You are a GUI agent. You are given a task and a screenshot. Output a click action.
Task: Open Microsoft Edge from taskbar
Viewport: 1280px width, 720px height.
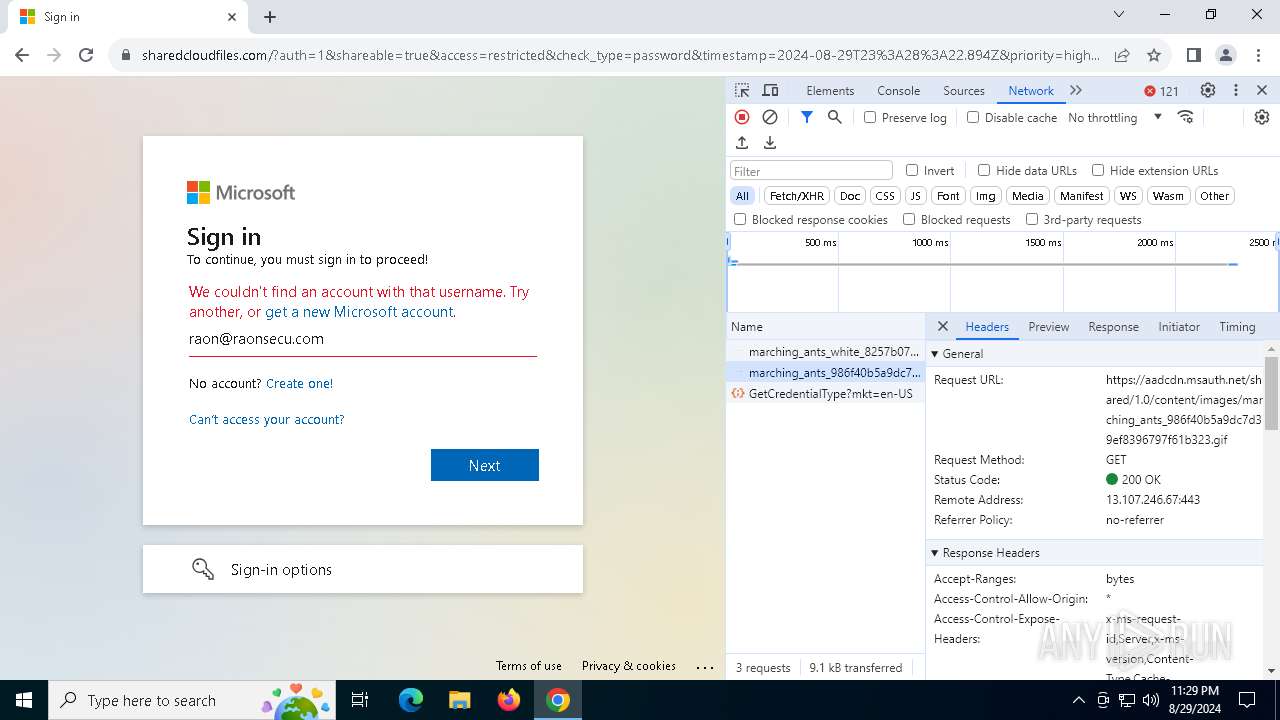click(x=411, y=700)
